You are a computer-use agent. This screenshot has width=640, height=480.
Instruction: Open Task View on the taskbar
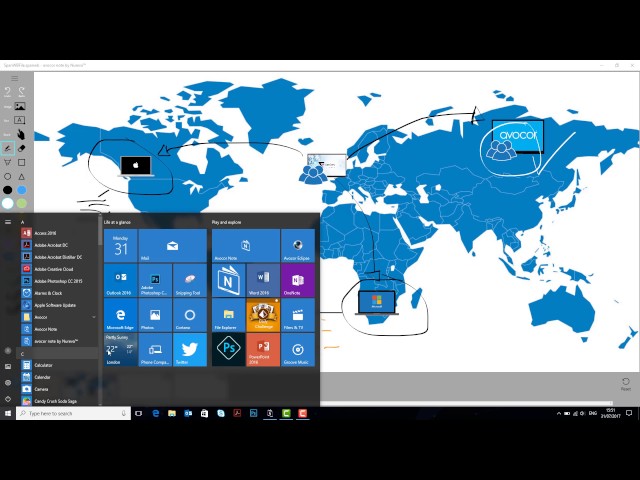pos(138,413)
